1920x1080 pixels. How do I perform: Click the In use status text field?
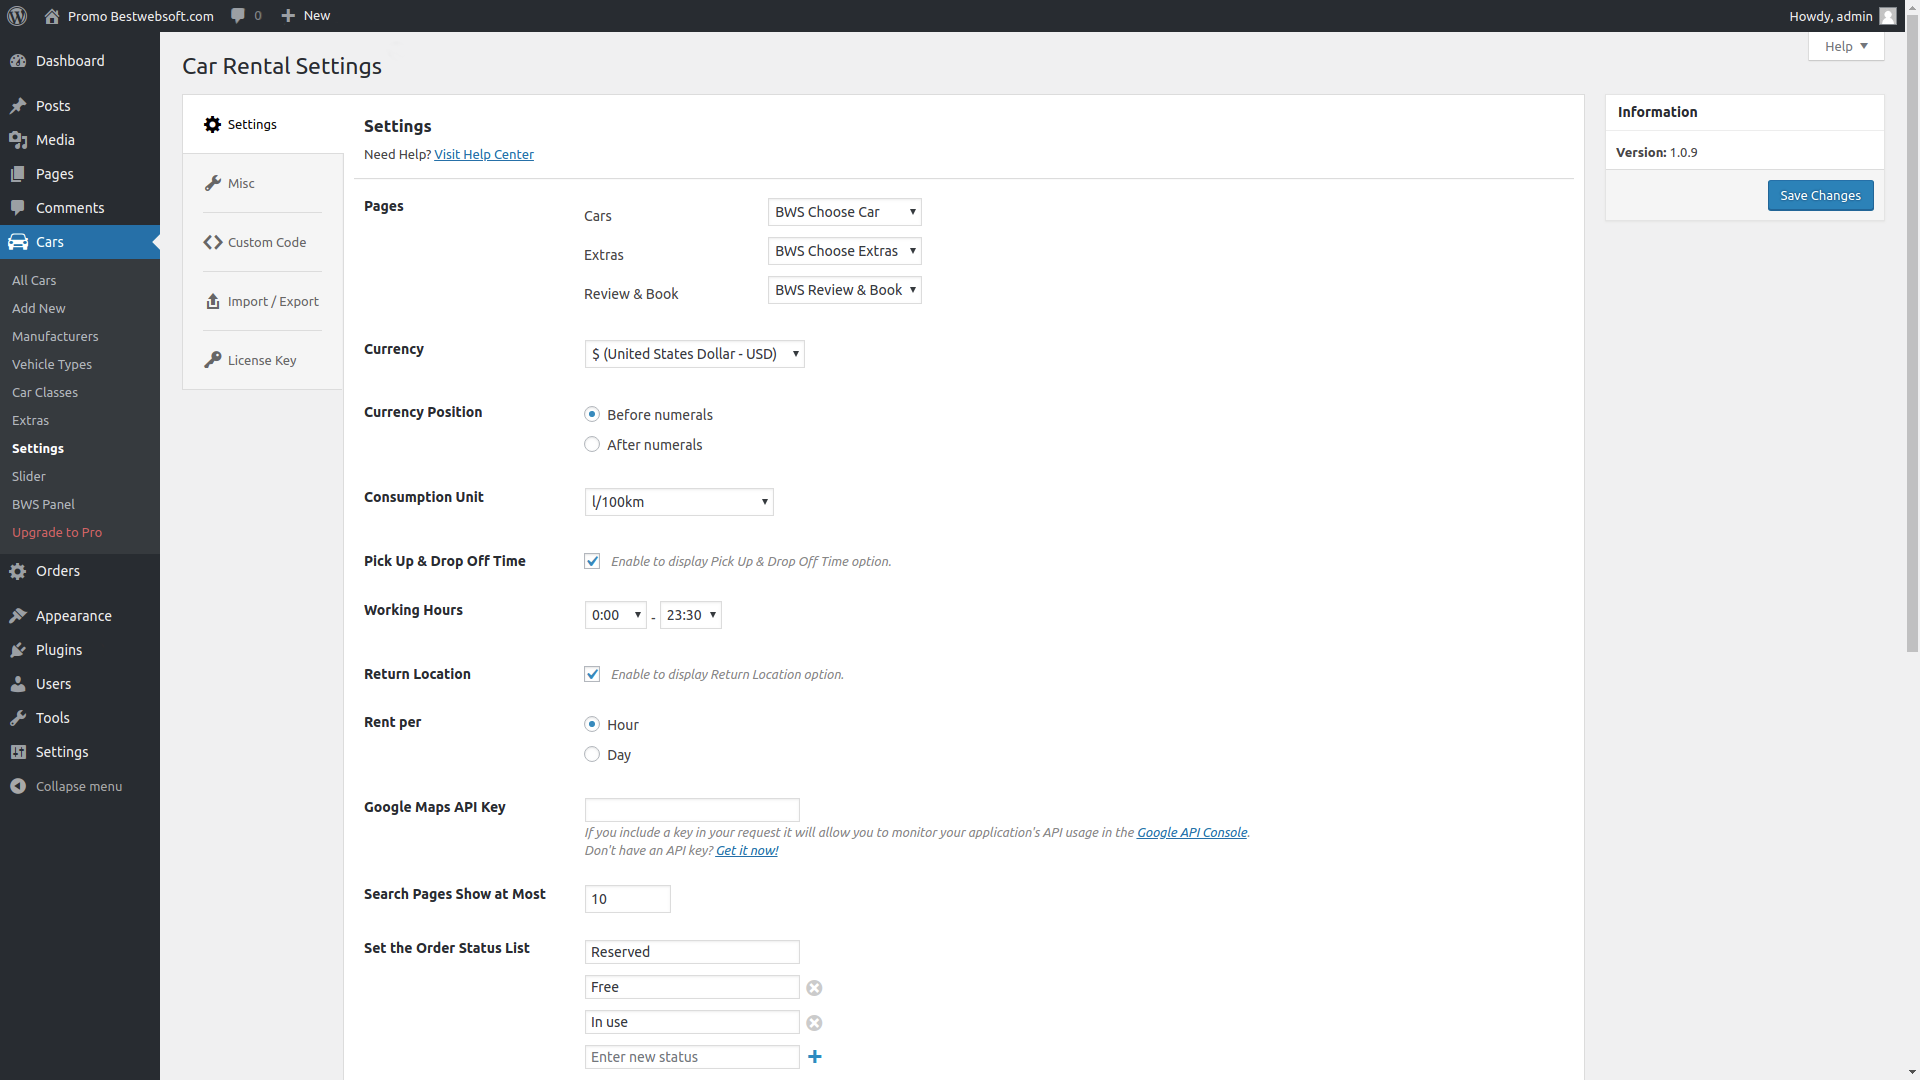692,1022
